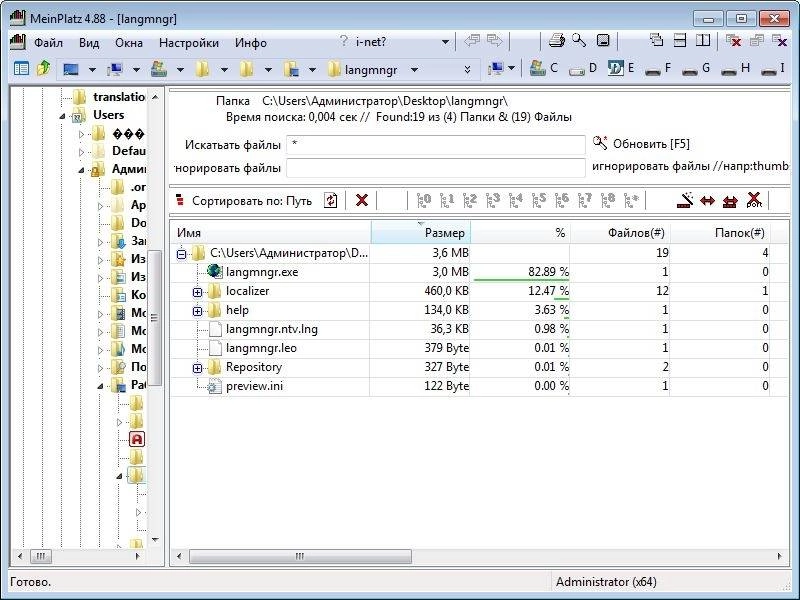Open the Настройки menu
The height and width of the screenshot is (600, 800).
click(x=189, y=43)
